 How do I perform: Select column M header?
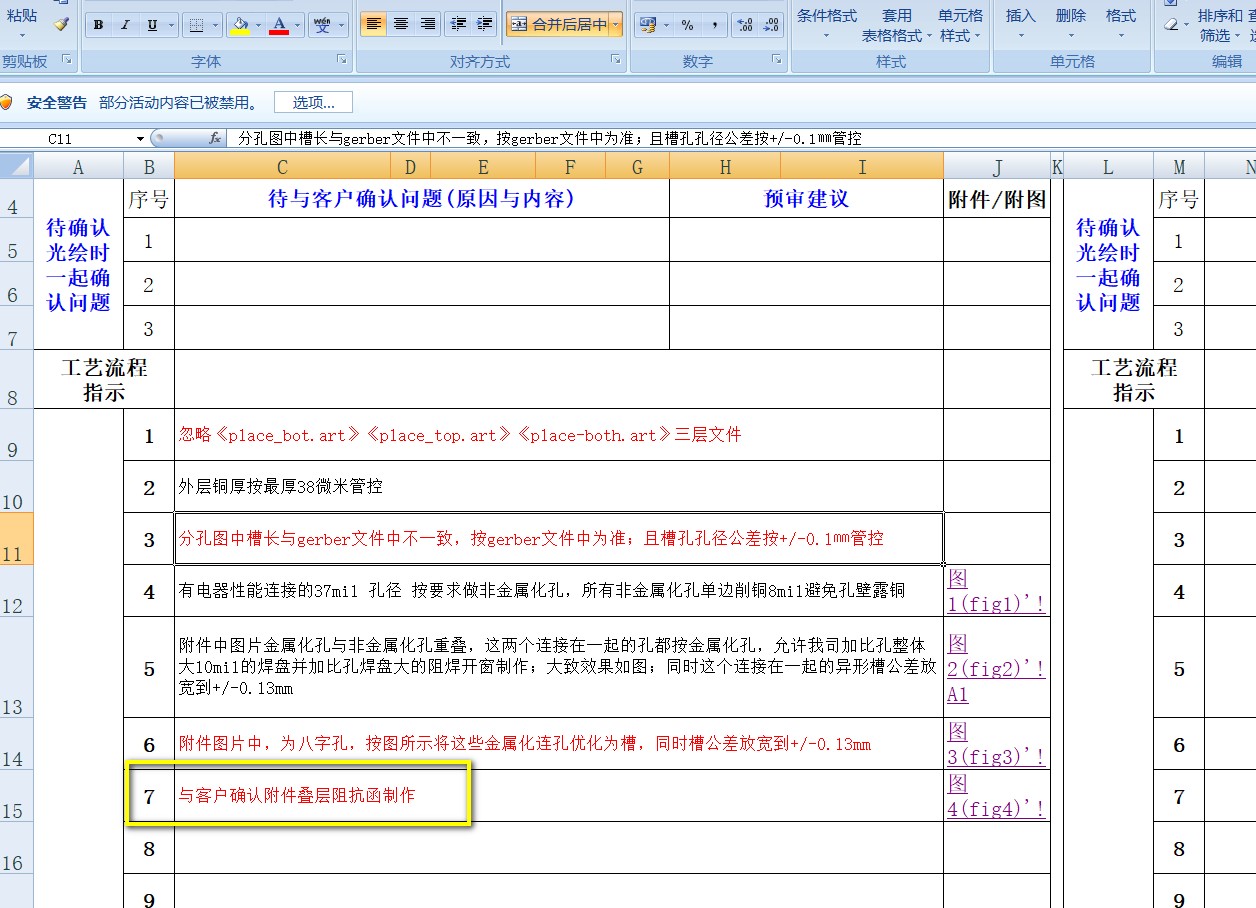[x=1179, y=166]
